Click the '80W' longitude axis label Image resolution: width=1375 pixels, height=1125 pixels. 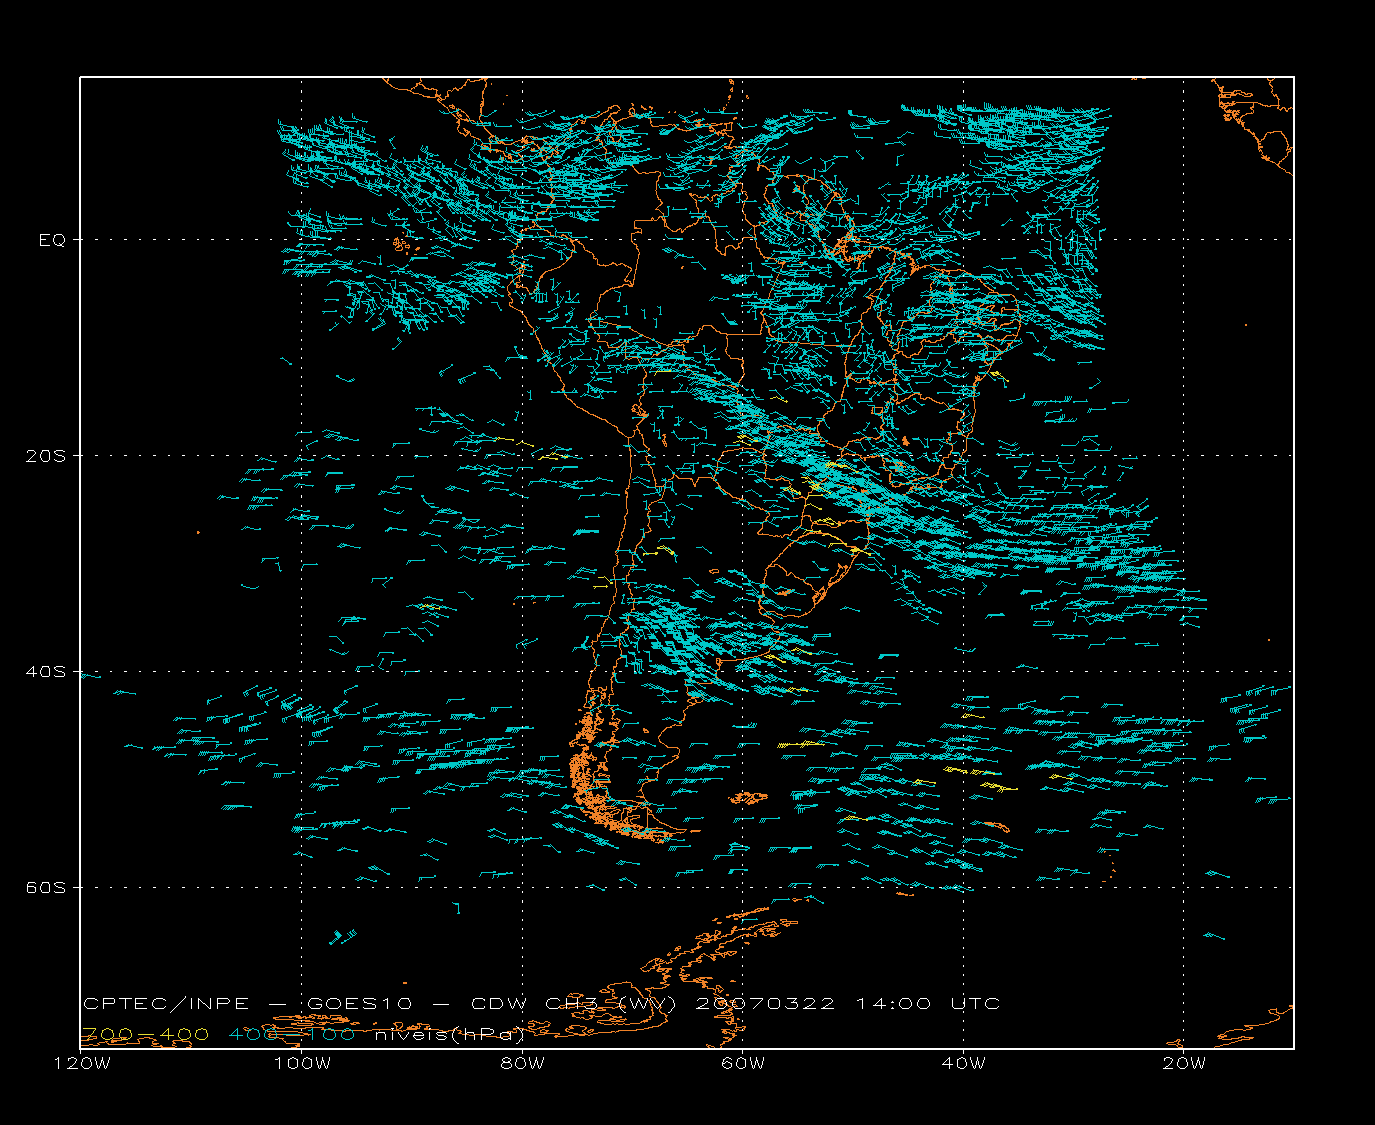(523, 1063)
